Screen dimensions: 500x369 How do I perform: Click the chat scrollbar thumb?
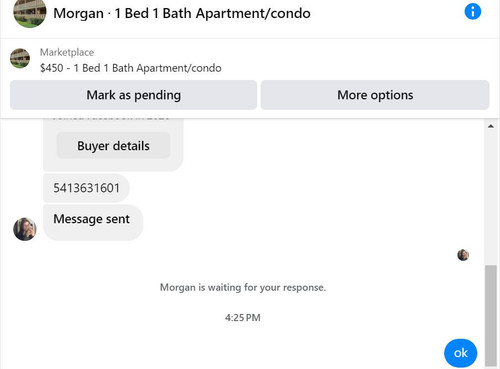pyautogui.click(x=491, y=315)
